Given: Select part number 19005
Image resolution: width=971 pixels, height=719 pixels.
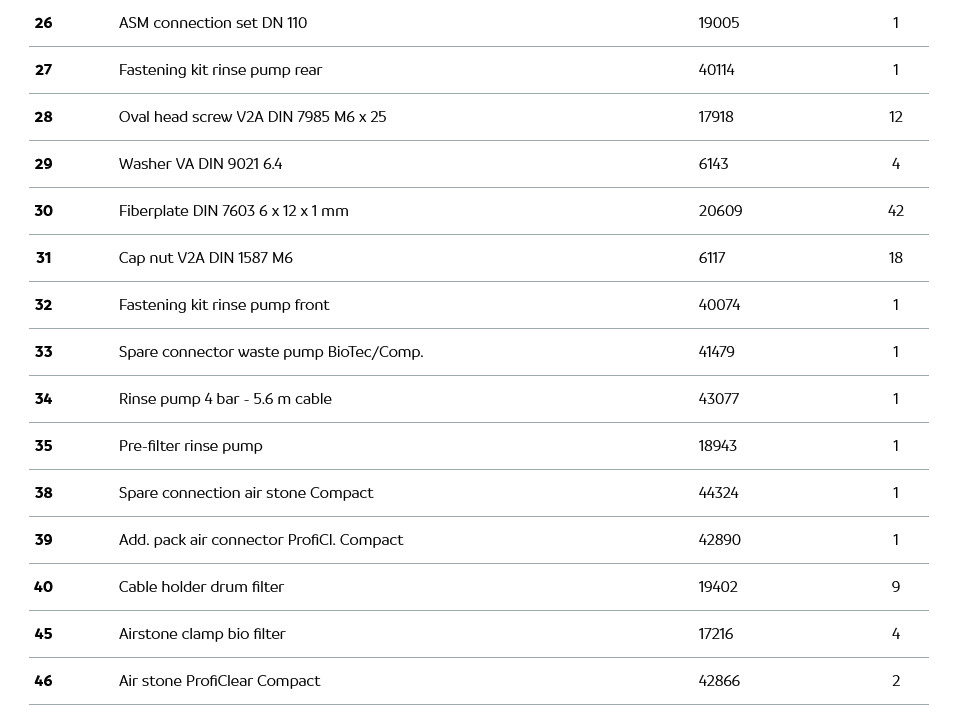Looking at the screenshot, I should click(x=719, y=23).
